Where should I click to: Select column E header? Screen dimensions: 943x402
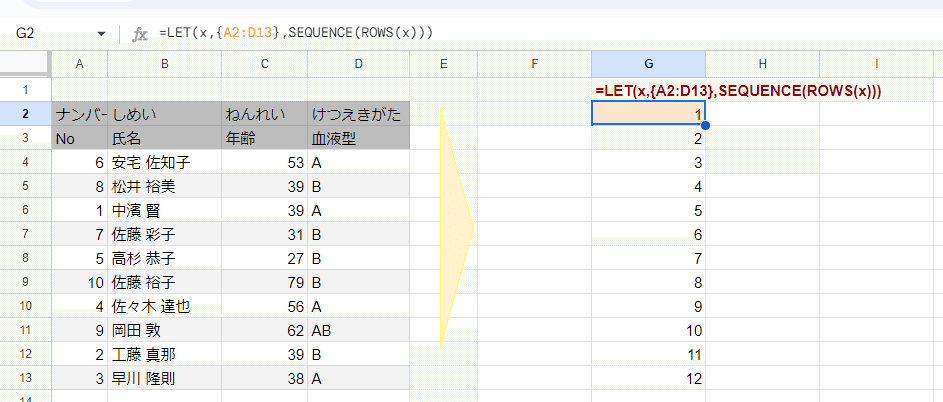[444, 64]
